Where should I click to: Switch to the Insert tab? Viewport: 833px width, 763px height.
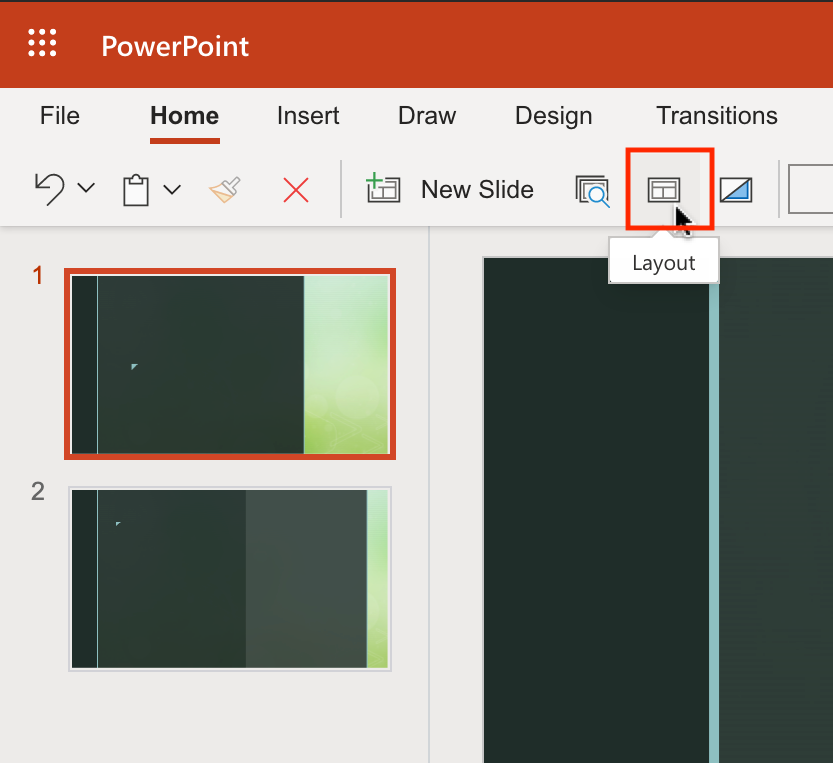point(308,116)
